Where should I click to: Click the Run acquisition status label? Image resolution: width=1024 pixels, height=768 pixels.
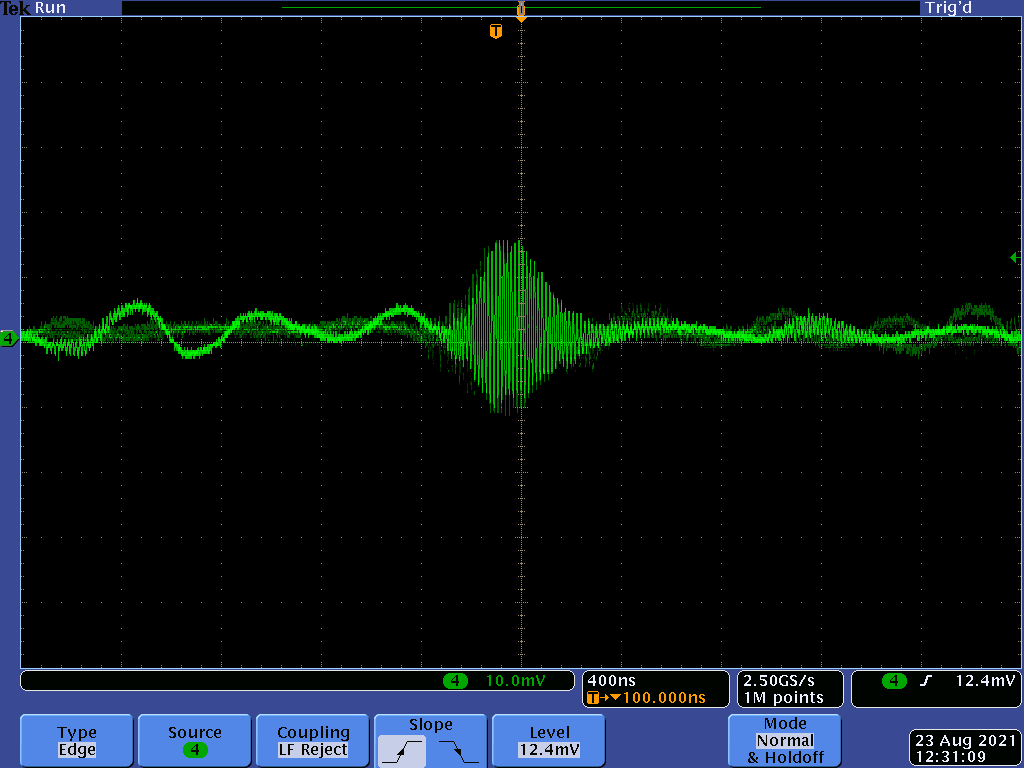50,8
